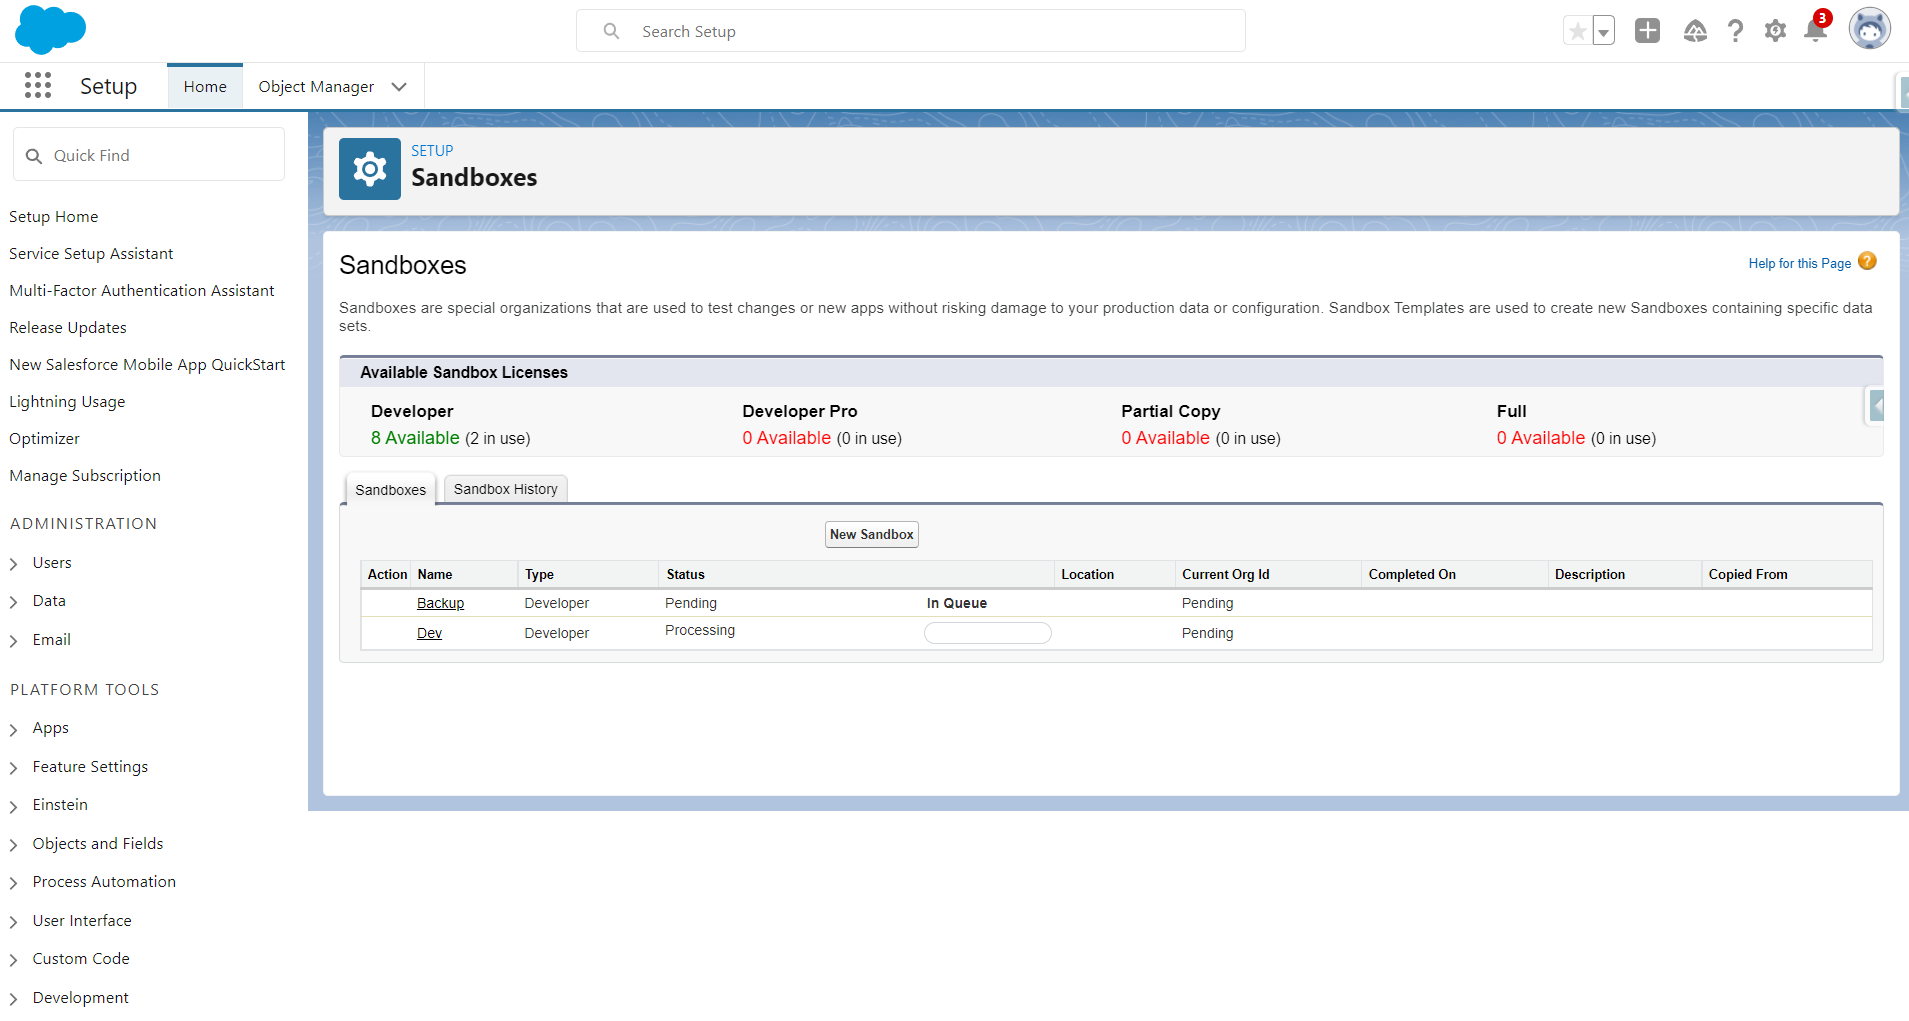Click the Salesforce cloud logo
This screenshot has width=1909, height=1021.
pos(50,29)
